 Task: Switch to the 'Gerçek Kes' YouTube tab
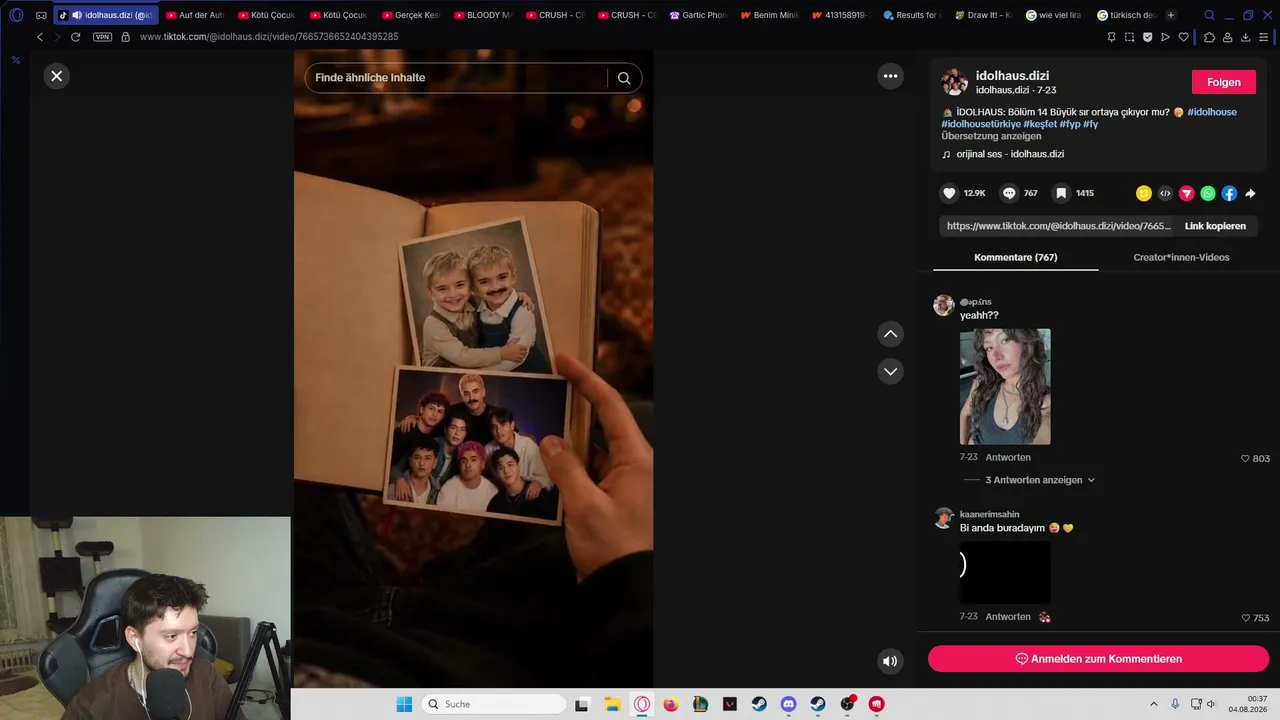(x=410, y=15)
